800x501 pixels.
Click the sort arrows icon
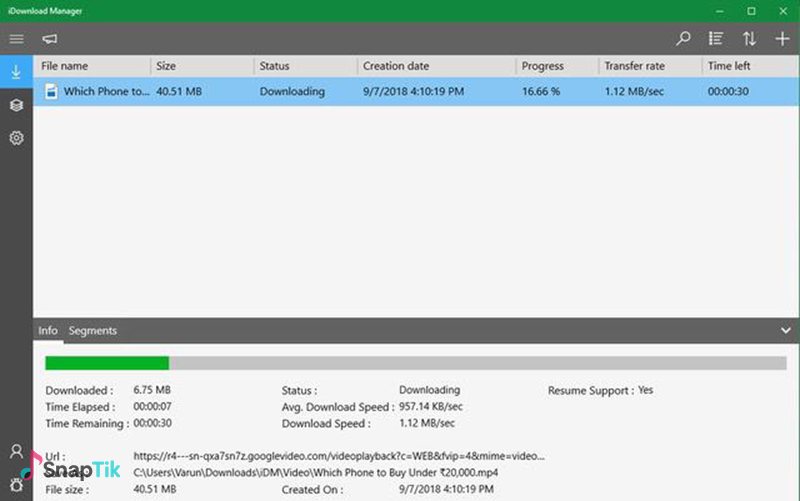pyautogui.click(x=749, y=39)
